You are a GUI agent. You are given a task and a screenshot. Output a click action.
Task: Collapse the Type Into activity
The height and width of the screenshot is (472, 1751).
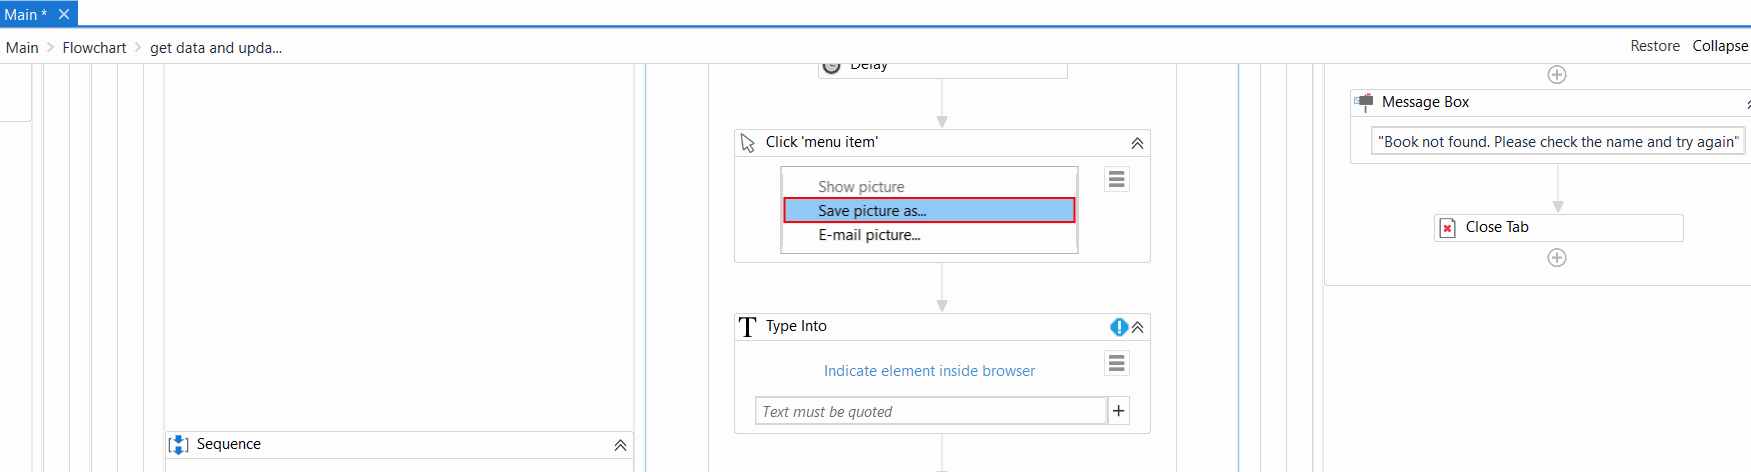click(x=1138, y=327)
